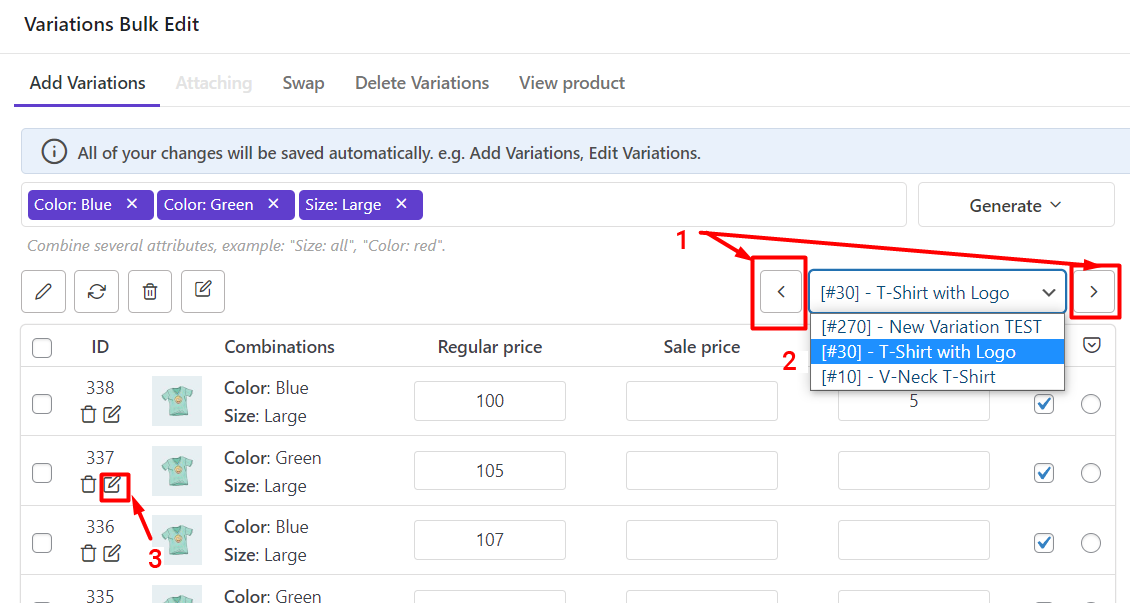Open the product selector showing T-Shirt with Logo
This screenshot has height=603, width=1130.
coord(938,292)
